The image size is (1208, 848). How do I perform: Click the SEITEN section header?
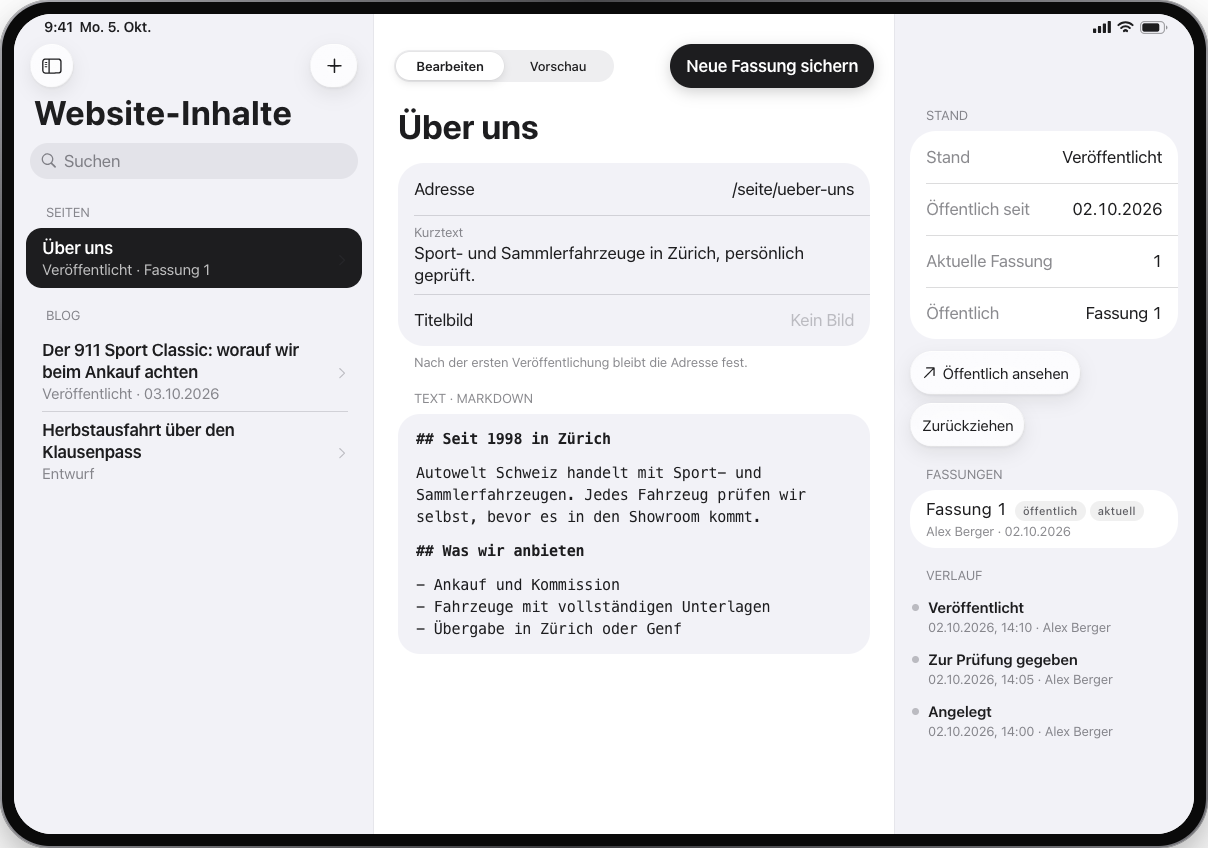tap(68, 213)
